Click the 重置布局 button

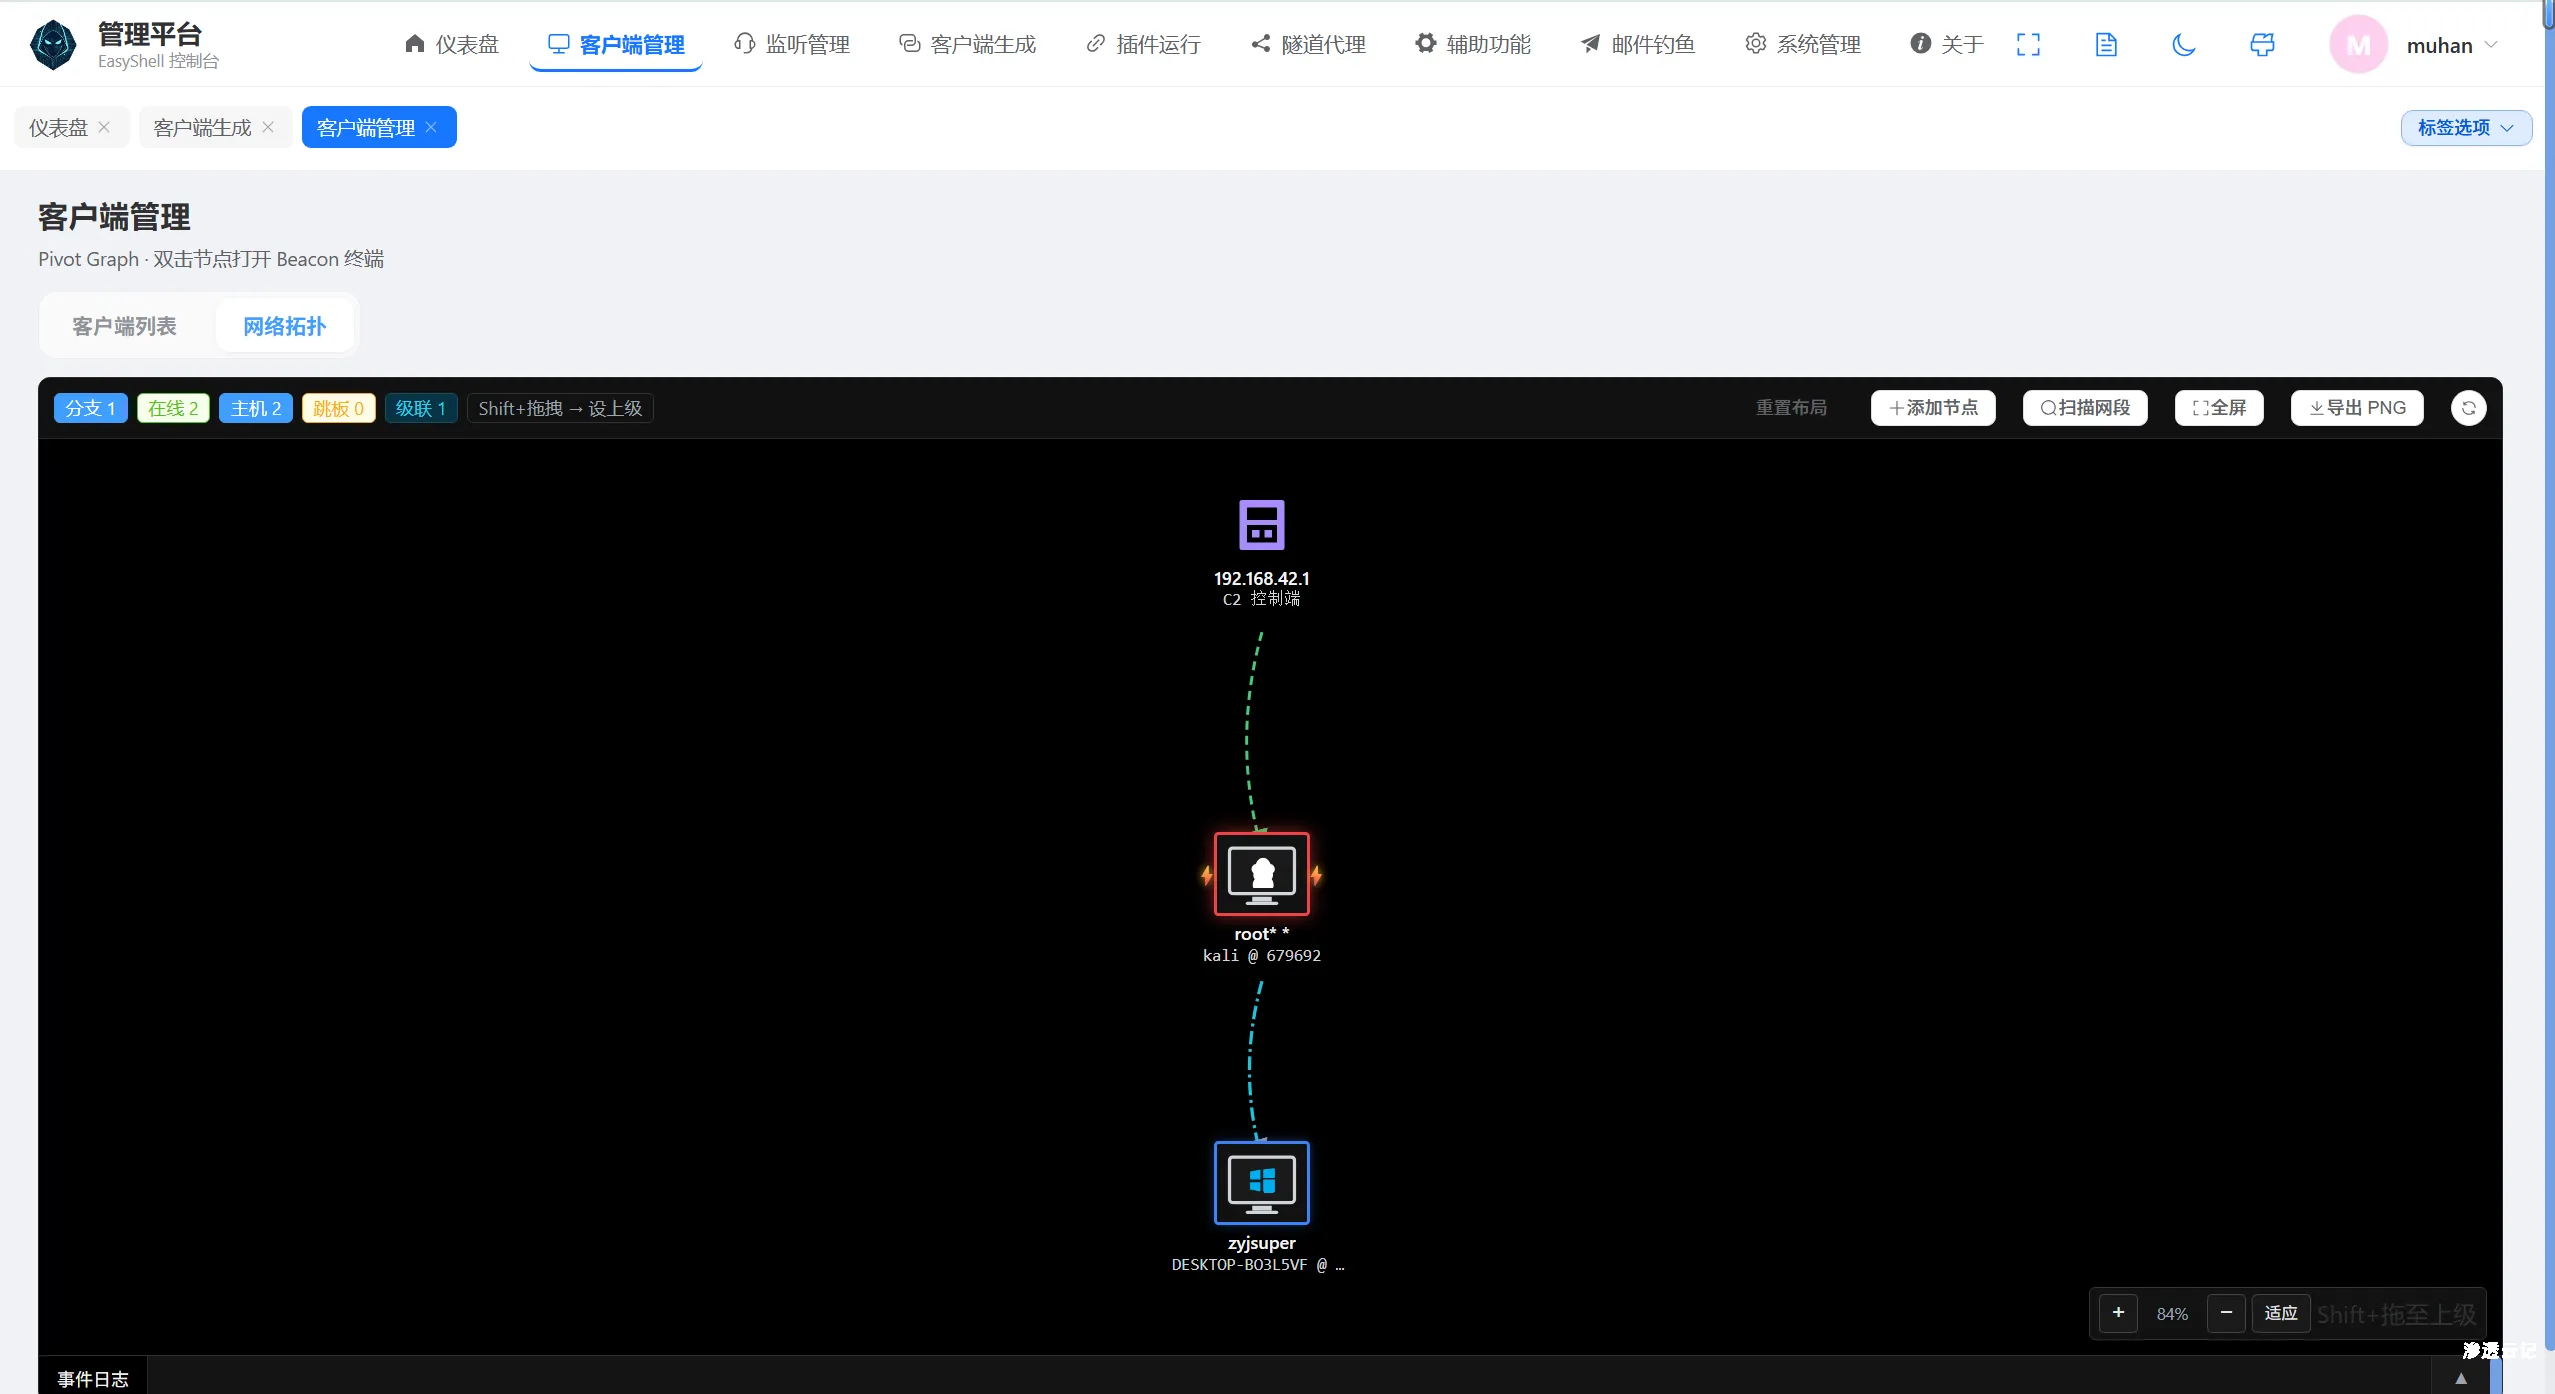(x=1791, y=408)
